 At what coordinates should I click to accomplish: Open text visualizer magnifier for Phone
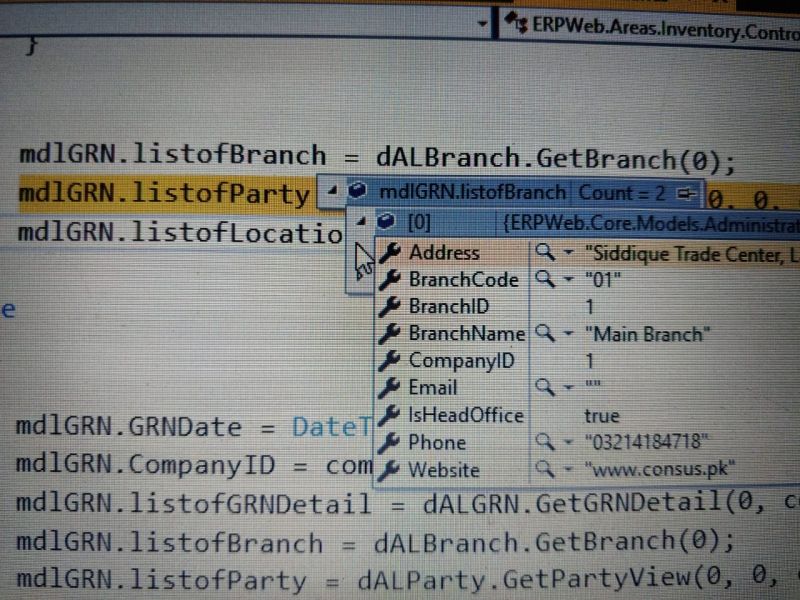tap(545, 442)
